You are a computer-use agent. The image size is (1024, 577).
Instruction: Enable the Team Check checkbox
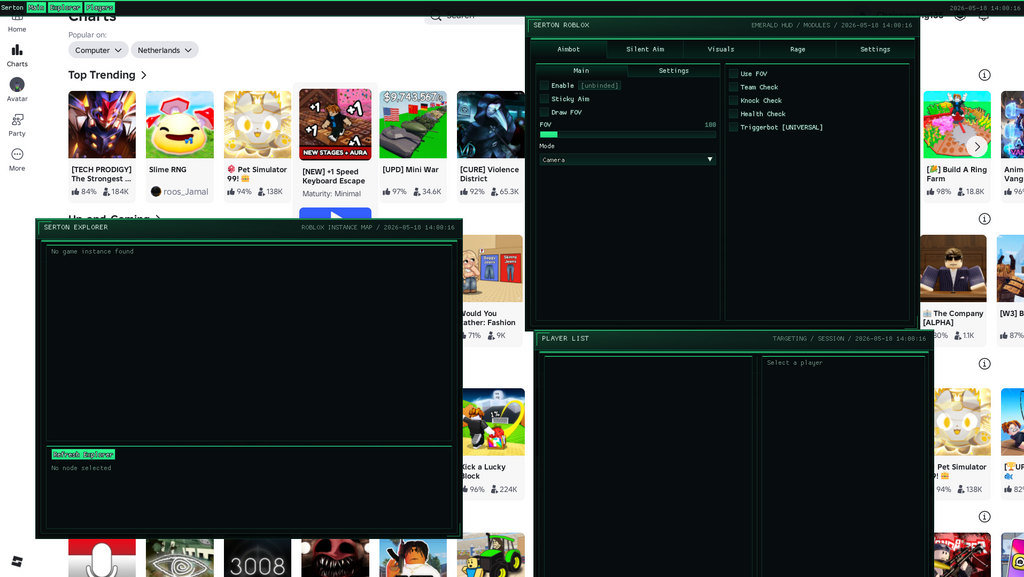pyautogui.click(x=733, y=87)
